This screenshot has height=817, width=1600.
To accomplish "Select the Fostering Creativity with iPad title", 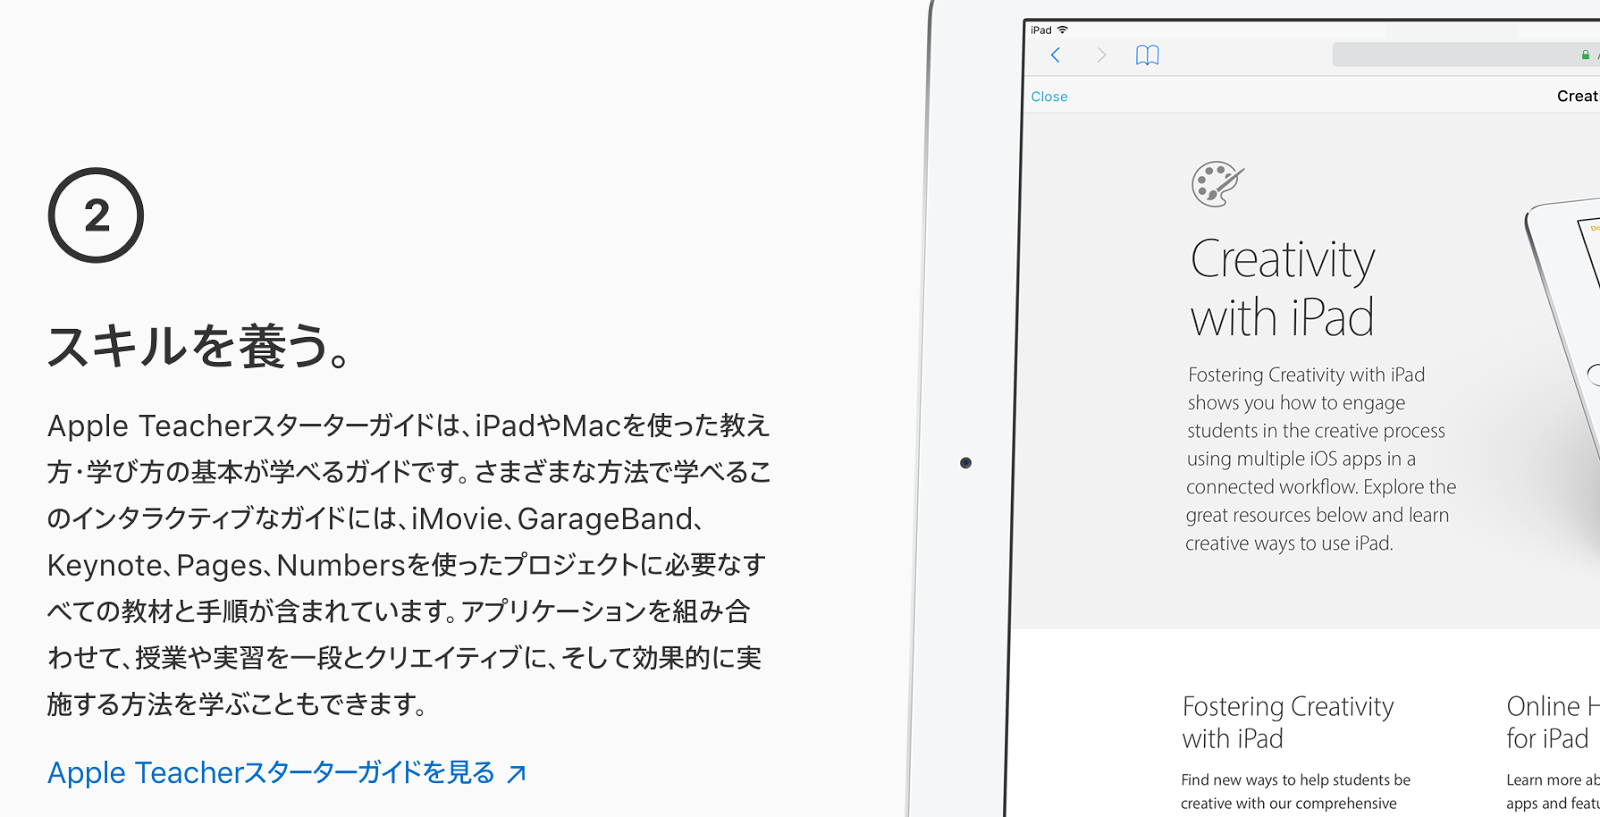I will (1288, 722).
